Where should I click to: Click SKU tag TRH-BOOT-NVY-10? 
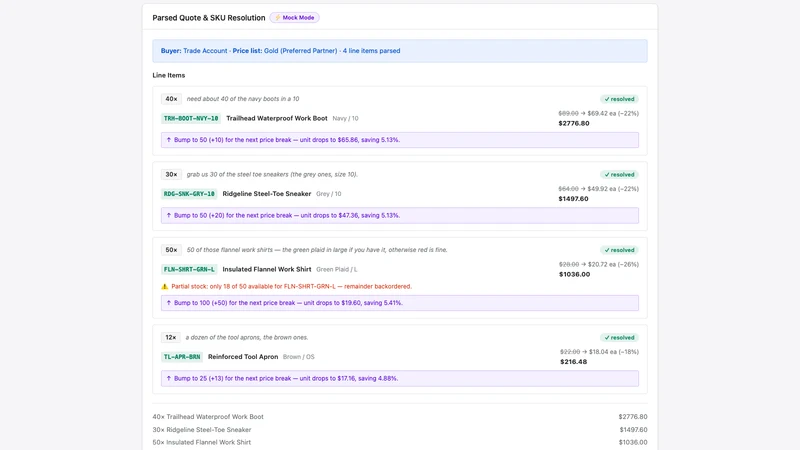click(x=191, y=118)
